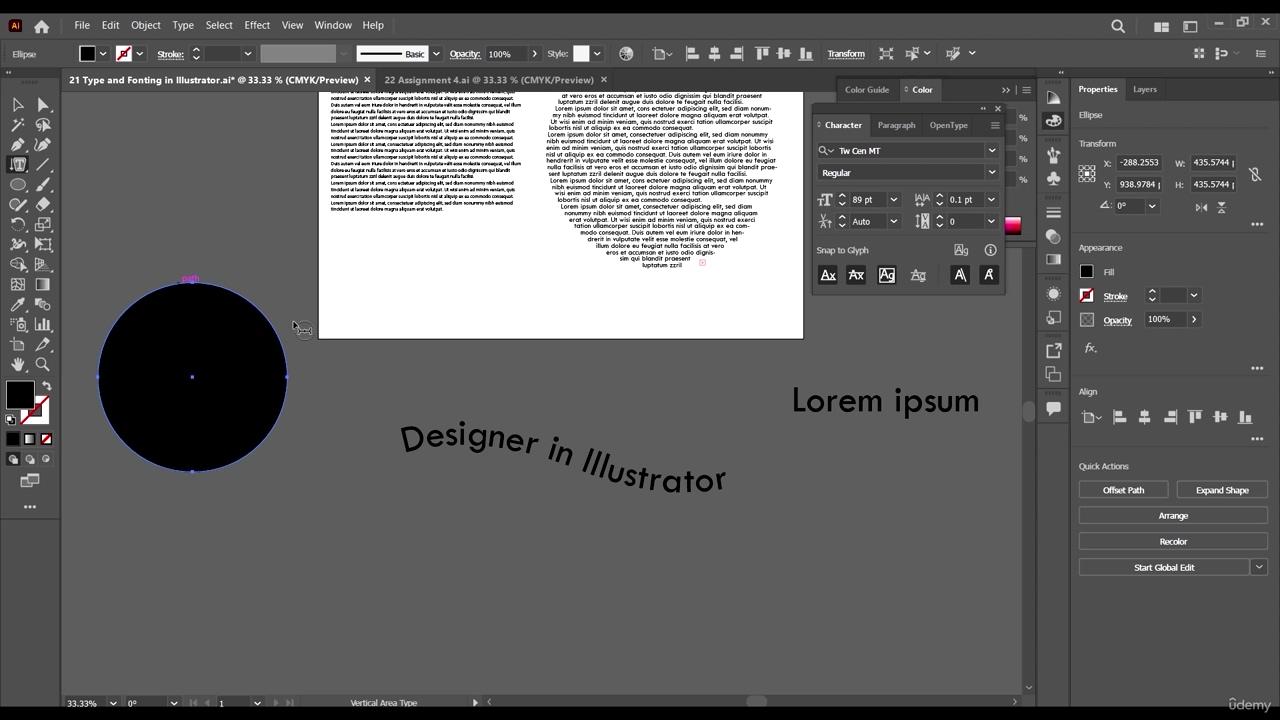Toggle Snap to Glyph angular guides
The width and height of the screenshot is (1280, 720).
960,275
